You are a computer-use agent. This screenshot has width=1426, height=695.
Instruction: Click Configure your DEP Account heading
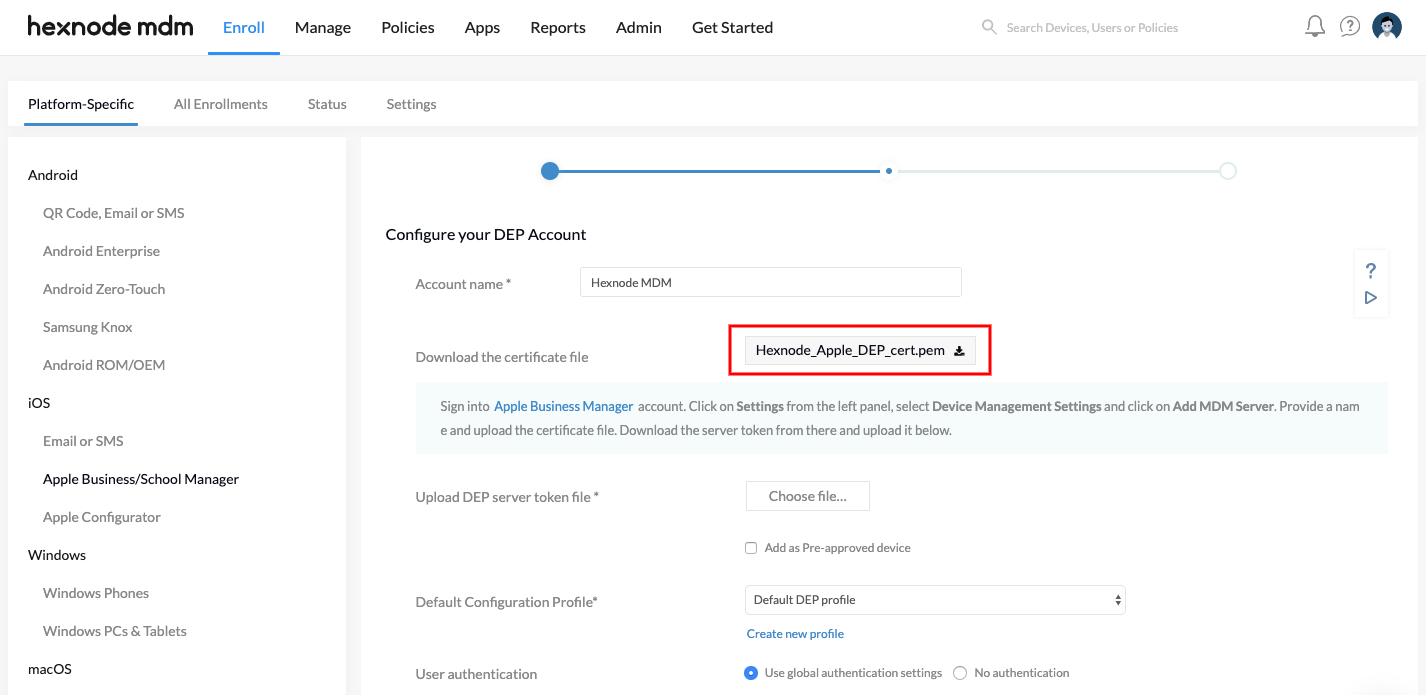pyautogui.click(x=486, y=234)
